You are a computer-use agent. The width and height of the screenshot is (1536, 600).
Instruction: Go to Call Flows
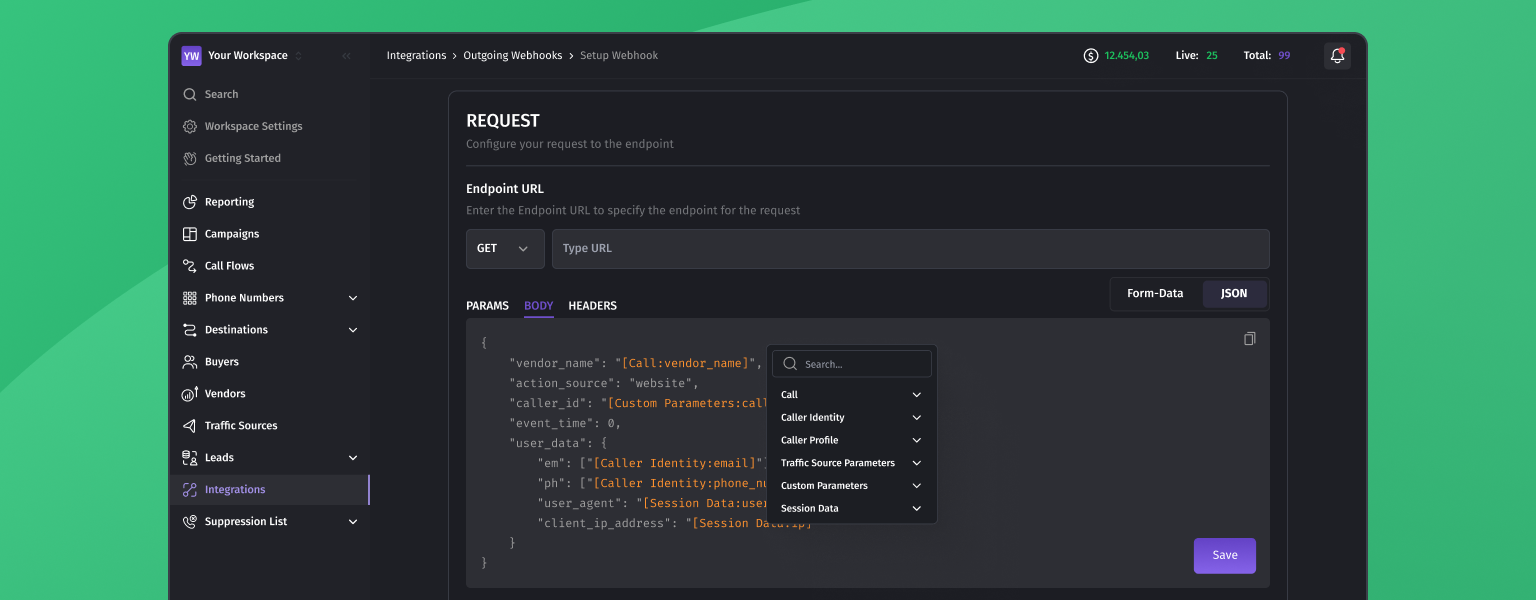(x=229, y=266)
